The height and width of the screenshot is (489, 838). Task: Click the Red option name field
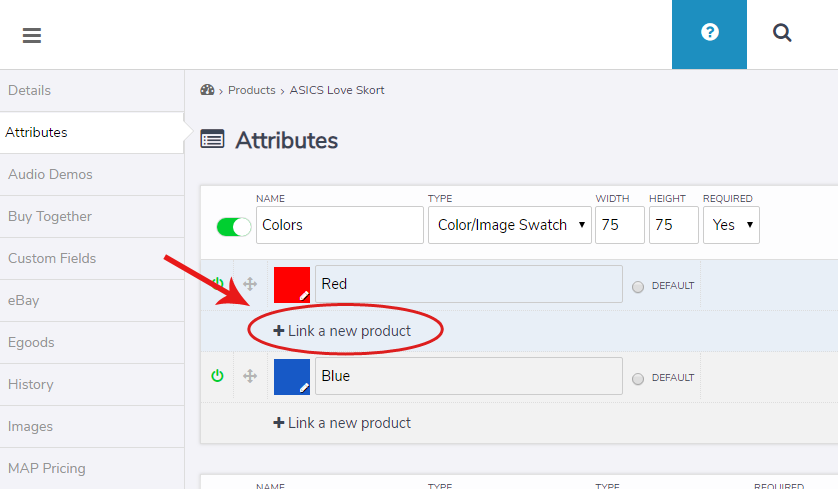click(469, 284)
